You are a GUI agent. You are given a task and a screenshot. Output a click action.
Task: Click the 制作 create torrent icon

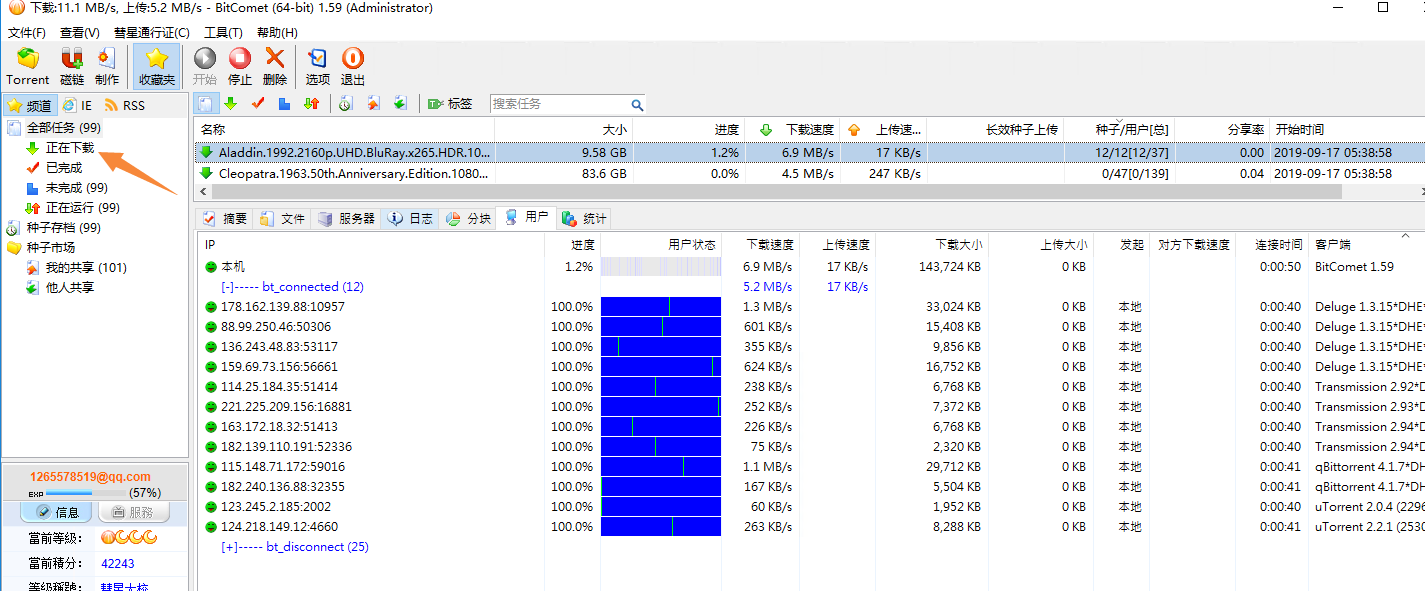[x=107, y=66]
